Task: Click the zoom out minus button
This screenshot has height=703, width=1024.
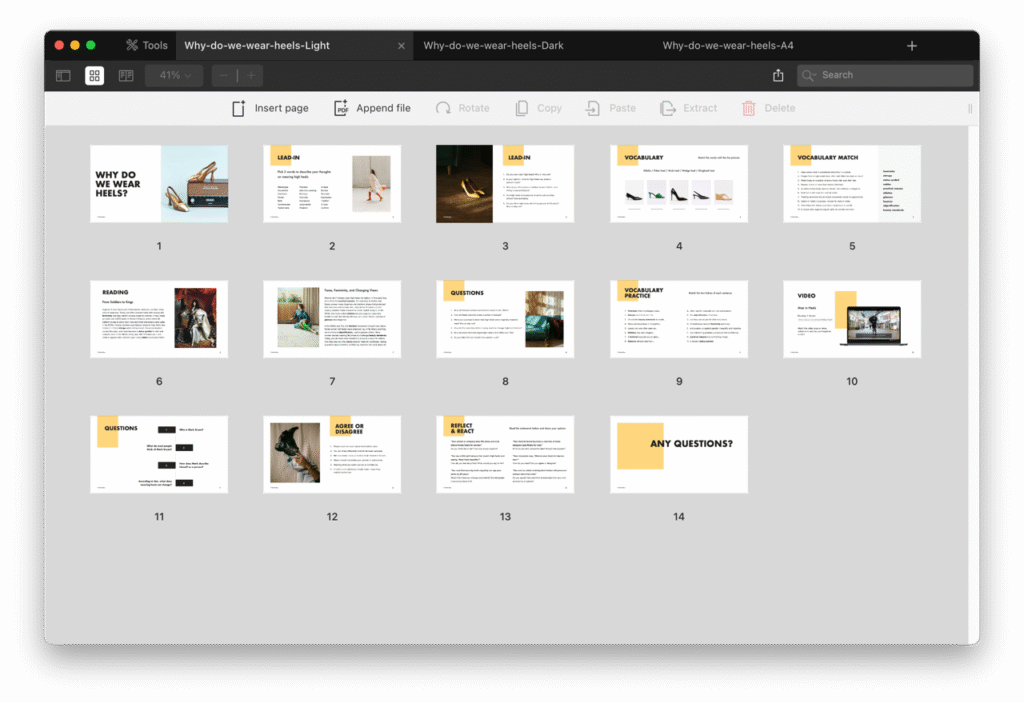Action: coord(223,75)
